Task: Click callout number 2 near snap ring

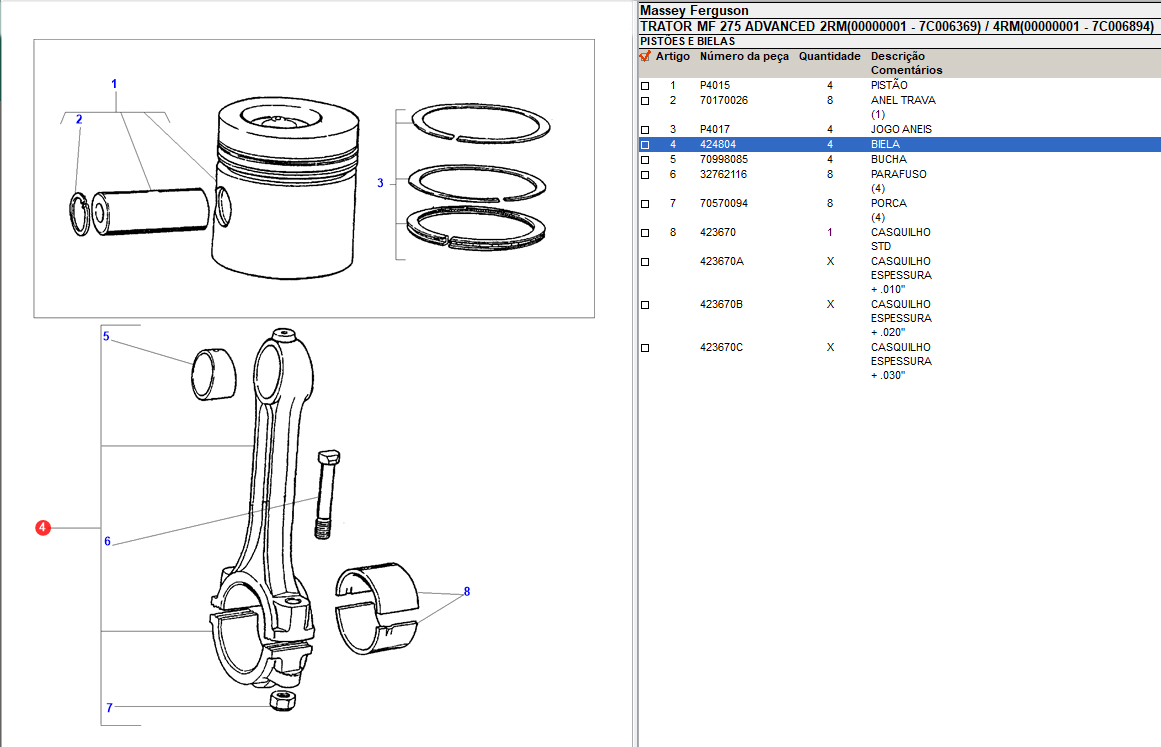Action: 79,119
